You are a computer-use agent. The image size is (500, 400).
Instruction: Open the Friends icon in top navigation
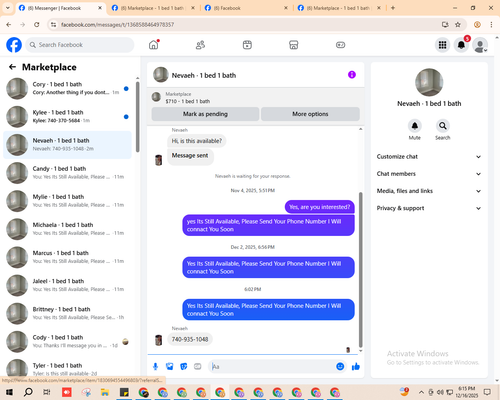click(200, 45)
